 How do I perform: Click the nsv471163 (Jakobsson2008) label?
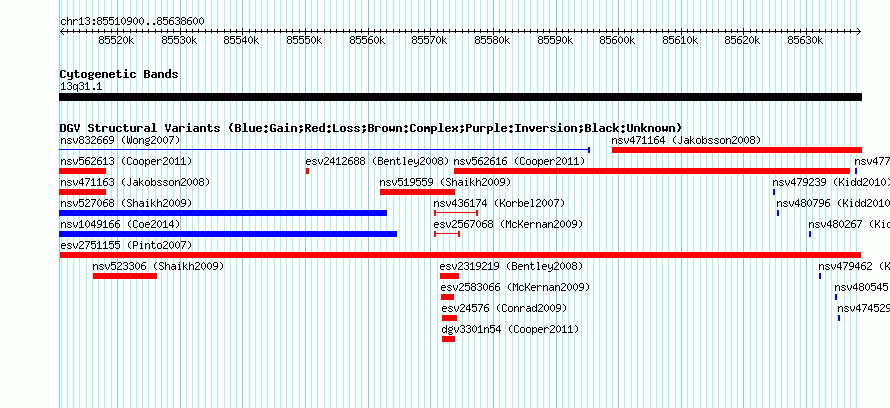click(135, 182)
